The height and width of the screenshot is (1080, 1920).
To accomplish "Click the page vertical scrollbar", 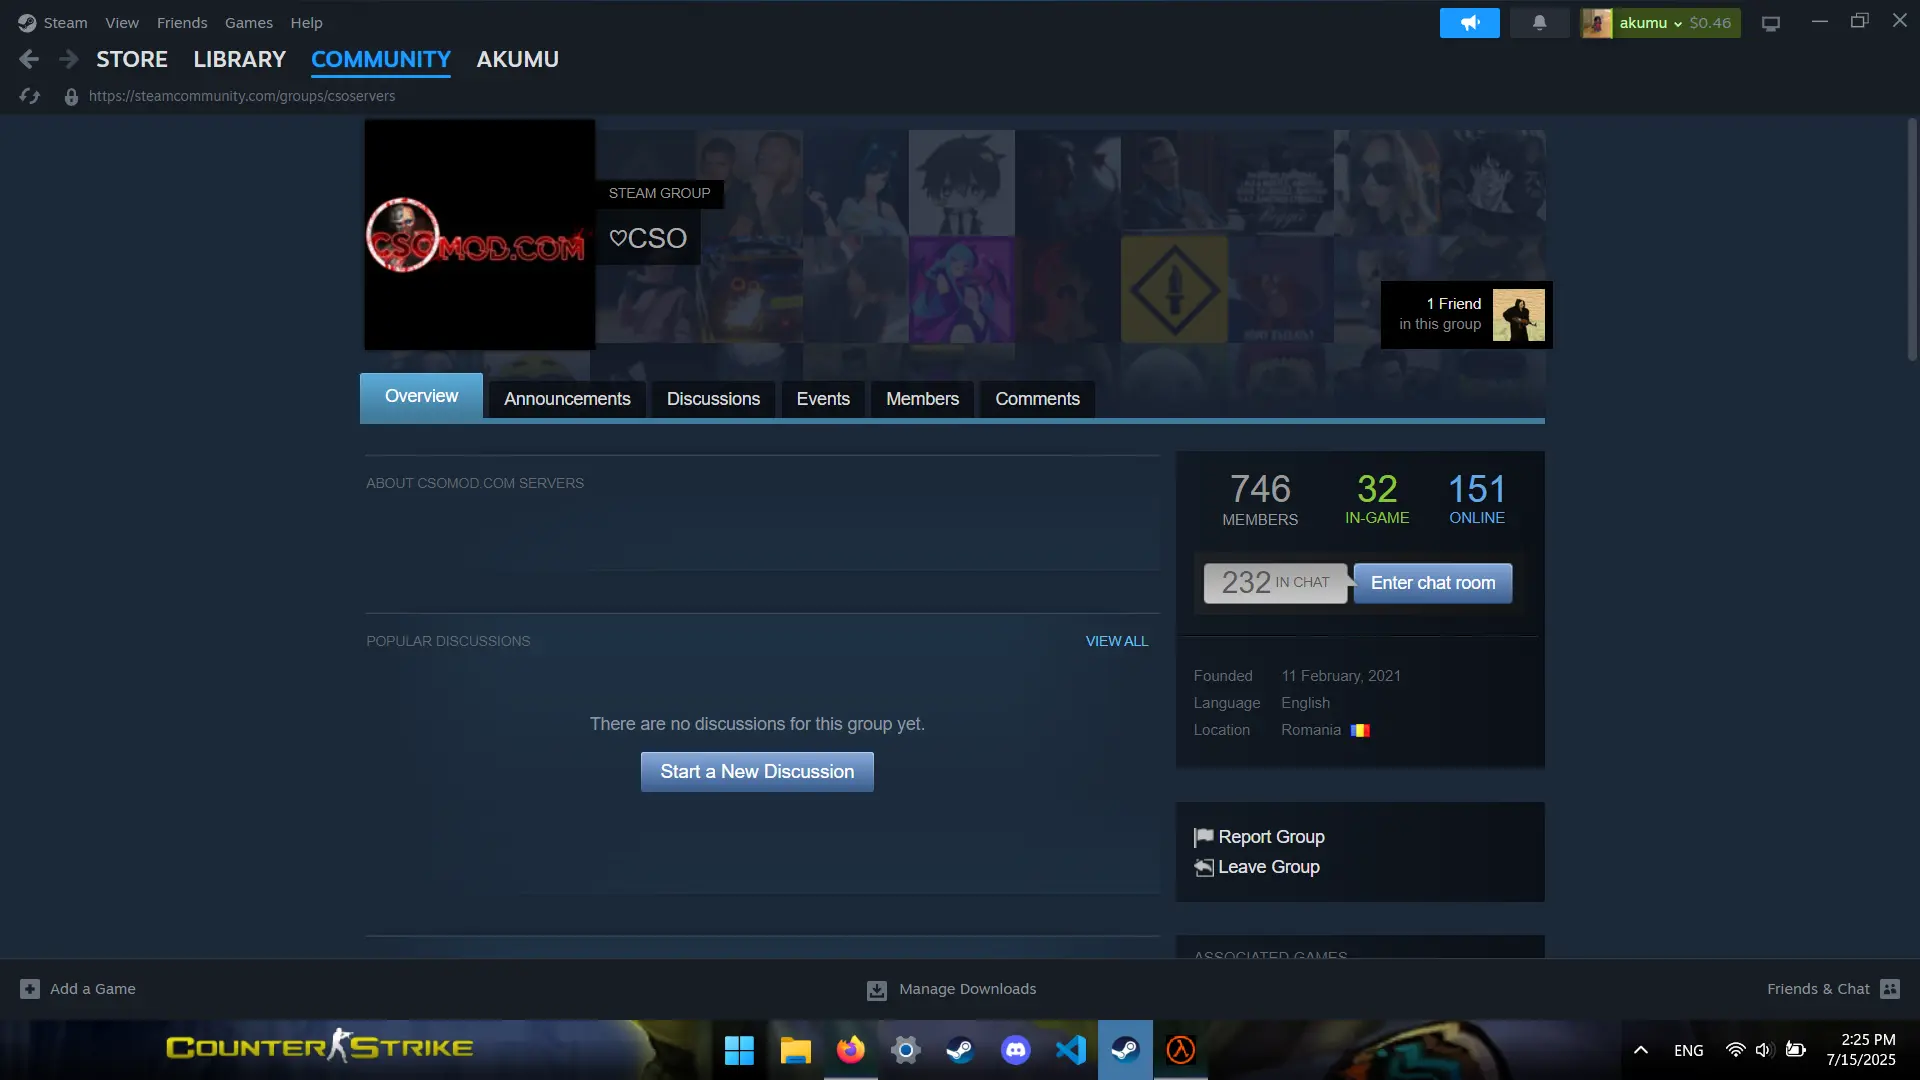I will (1912, 240).
